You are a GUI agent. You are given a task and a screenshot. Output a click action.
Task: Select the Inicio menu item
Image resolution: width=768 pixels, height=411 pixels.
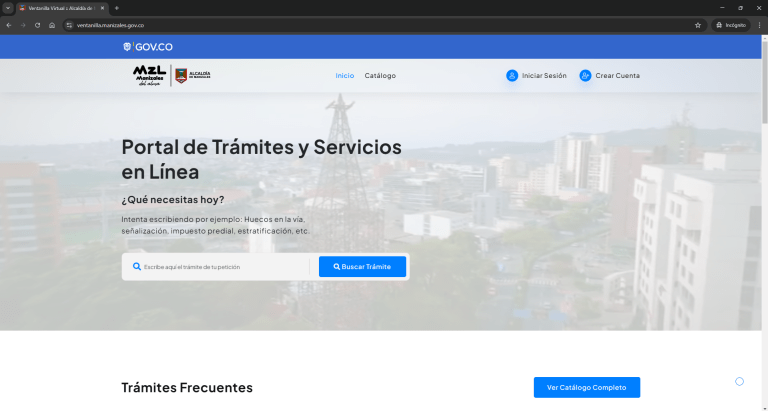[345, 75]
